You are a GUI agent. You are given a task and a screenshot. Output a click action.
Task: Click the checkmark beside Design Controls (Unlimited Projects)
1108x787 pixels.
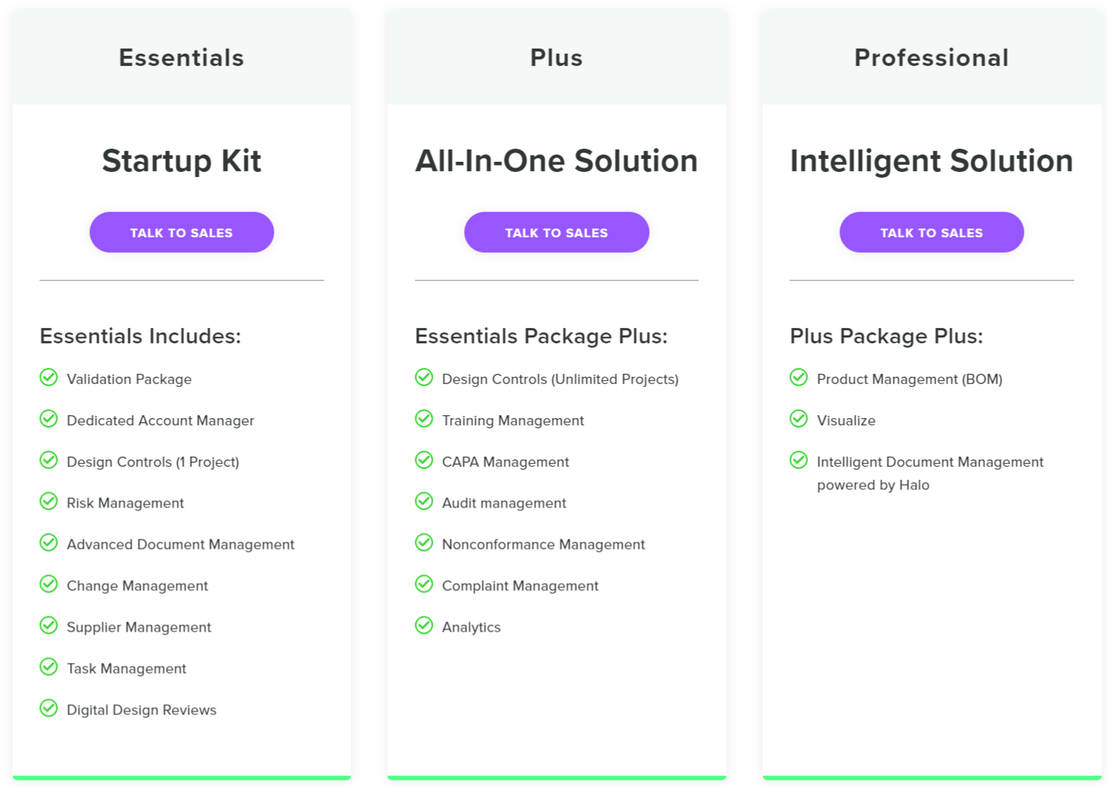pyautogui.click(x=424, y=378)
